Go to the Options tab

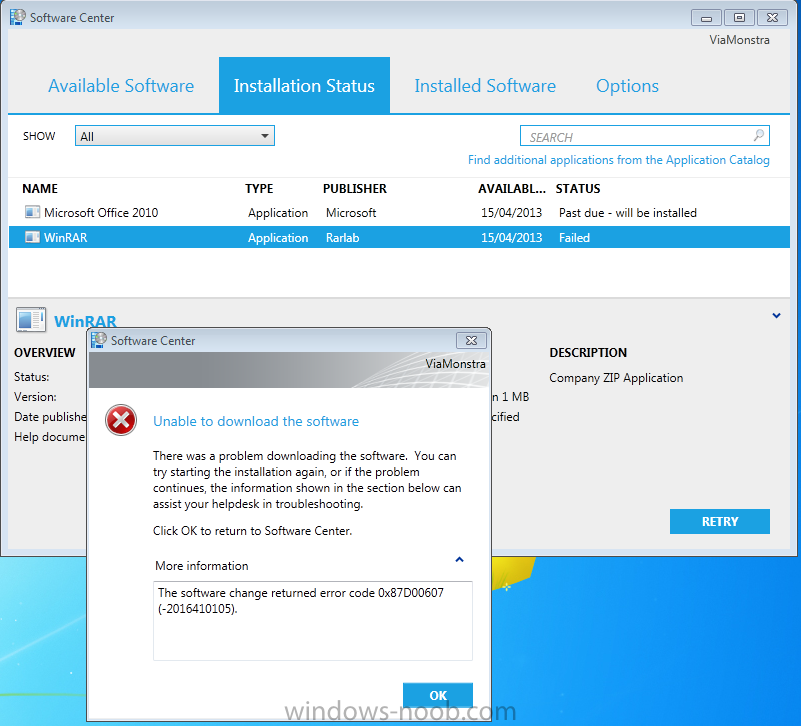pyautogui.click(x=627, y=86)
